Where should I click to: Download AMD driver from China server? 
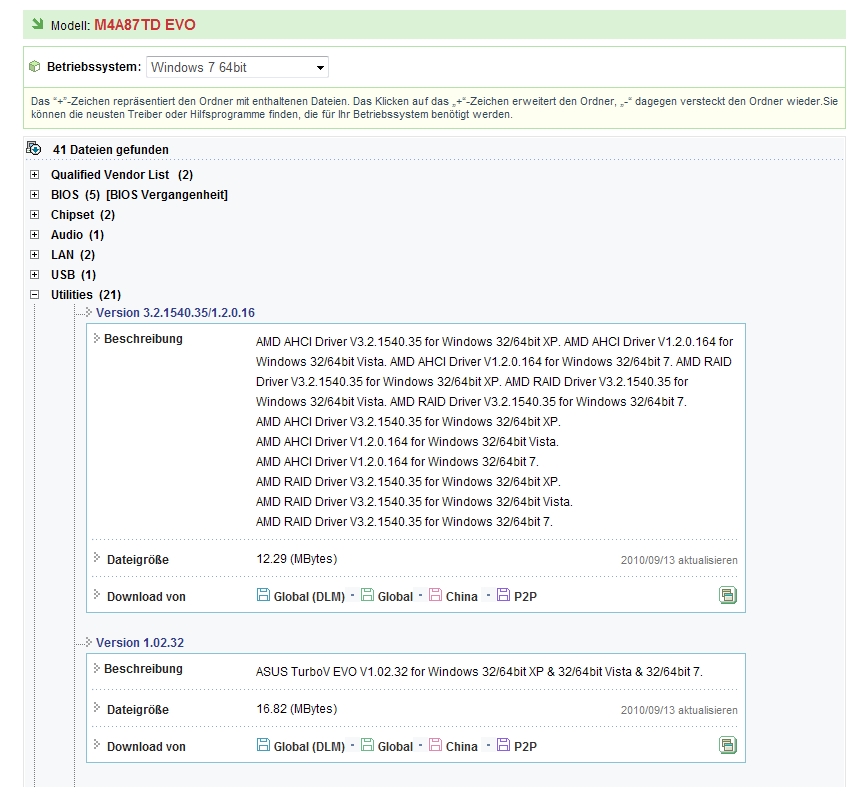pos(461,597)
